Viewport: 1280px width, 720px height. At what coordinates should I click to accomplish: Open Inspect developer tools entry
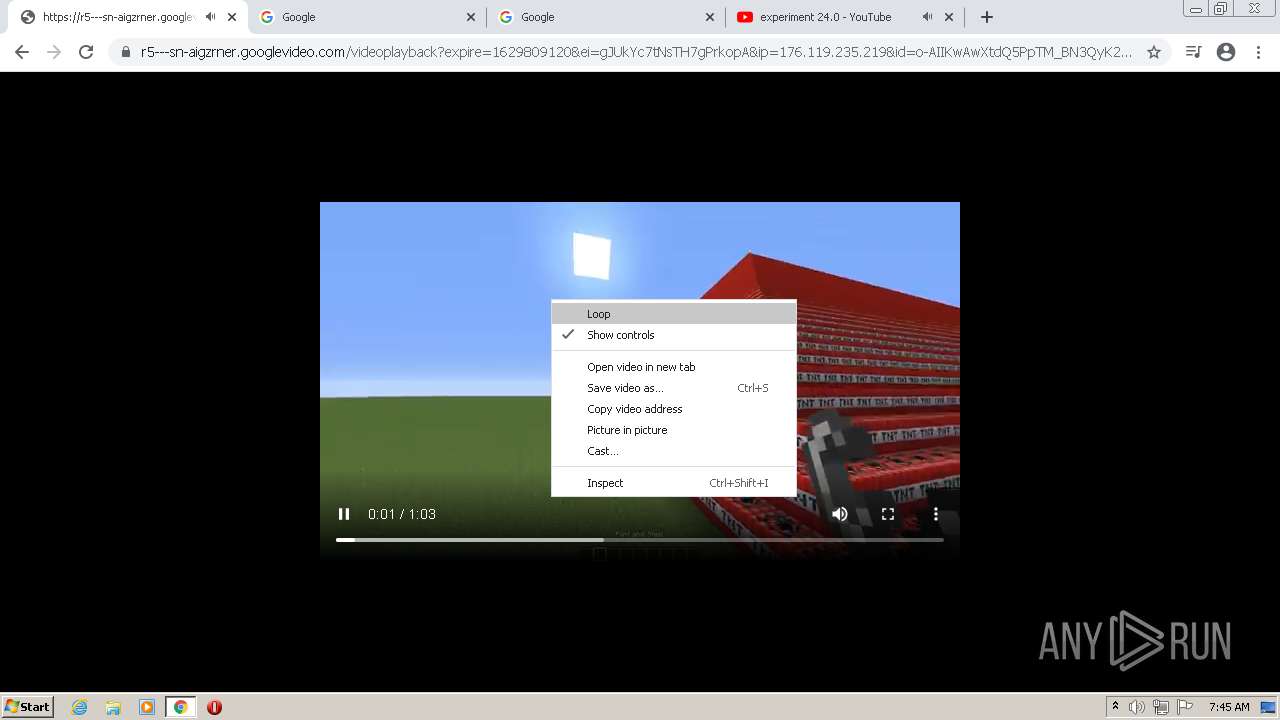pyautogui.click(x=674, y=483)
